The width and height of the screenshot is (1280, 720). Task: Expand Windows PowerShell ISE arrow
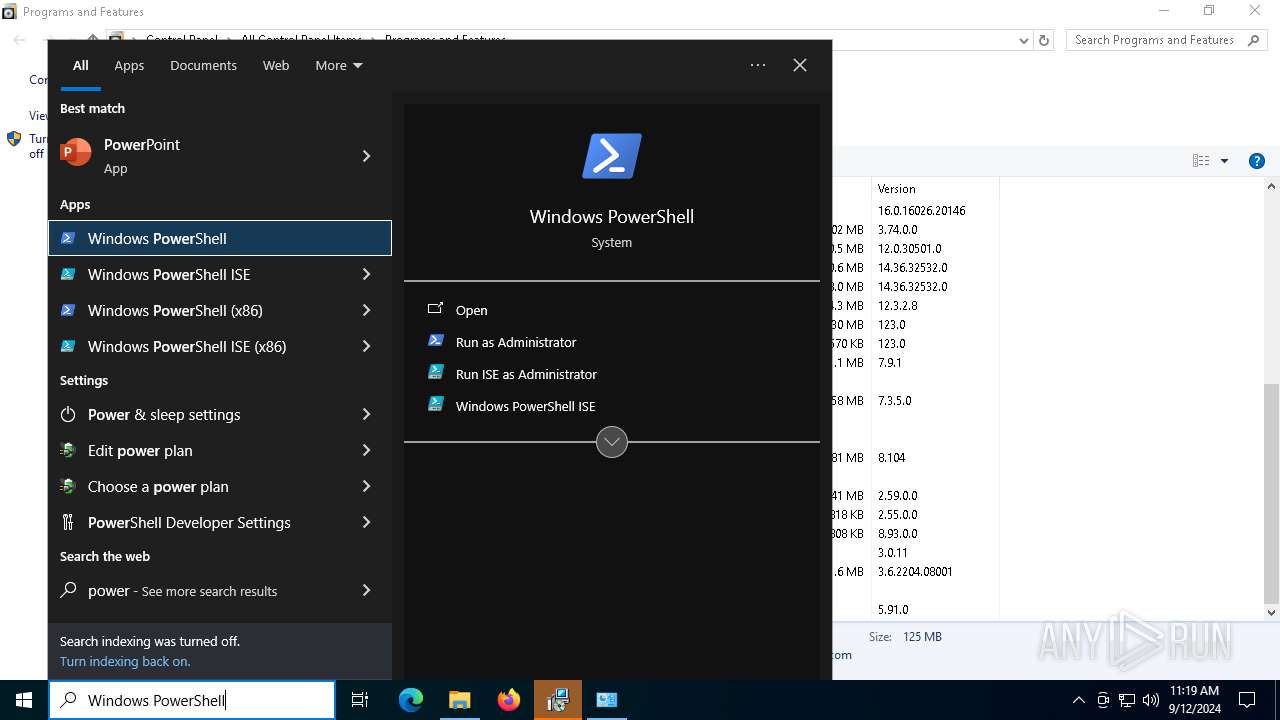click(x=366, y=274)
